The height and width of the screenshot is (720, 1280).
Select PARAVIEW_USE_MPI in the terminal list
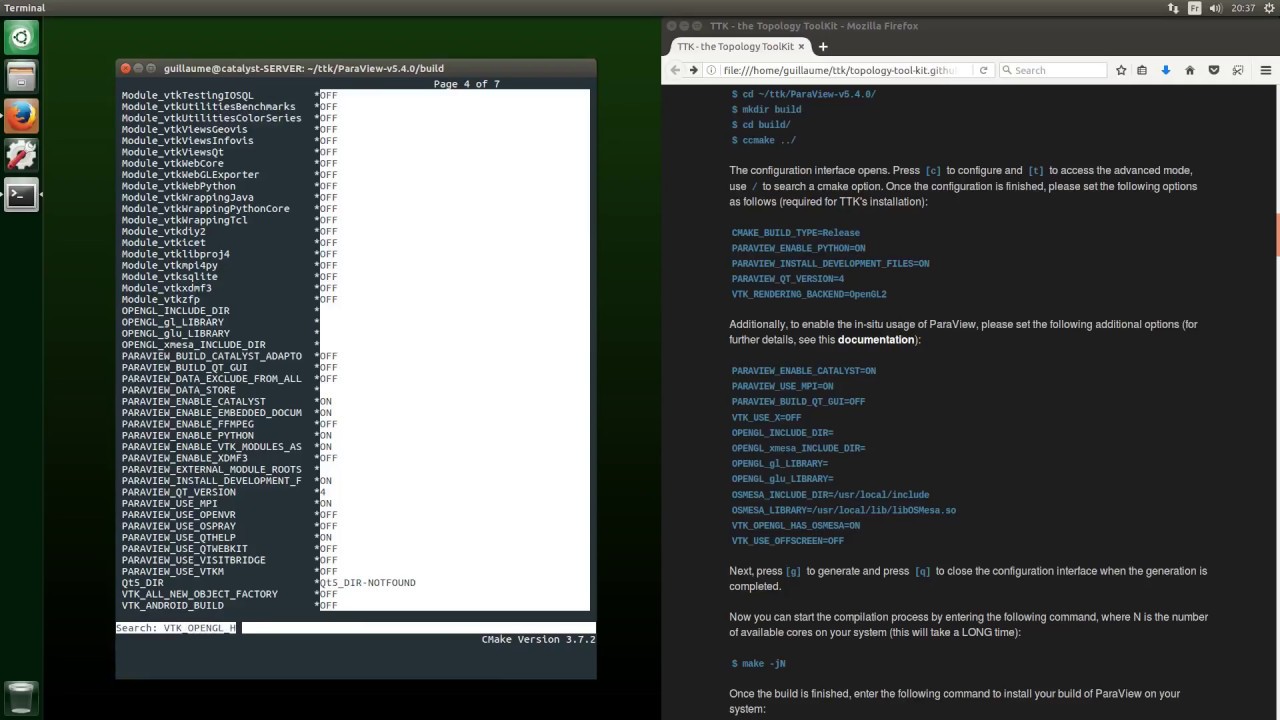point(169,504)
